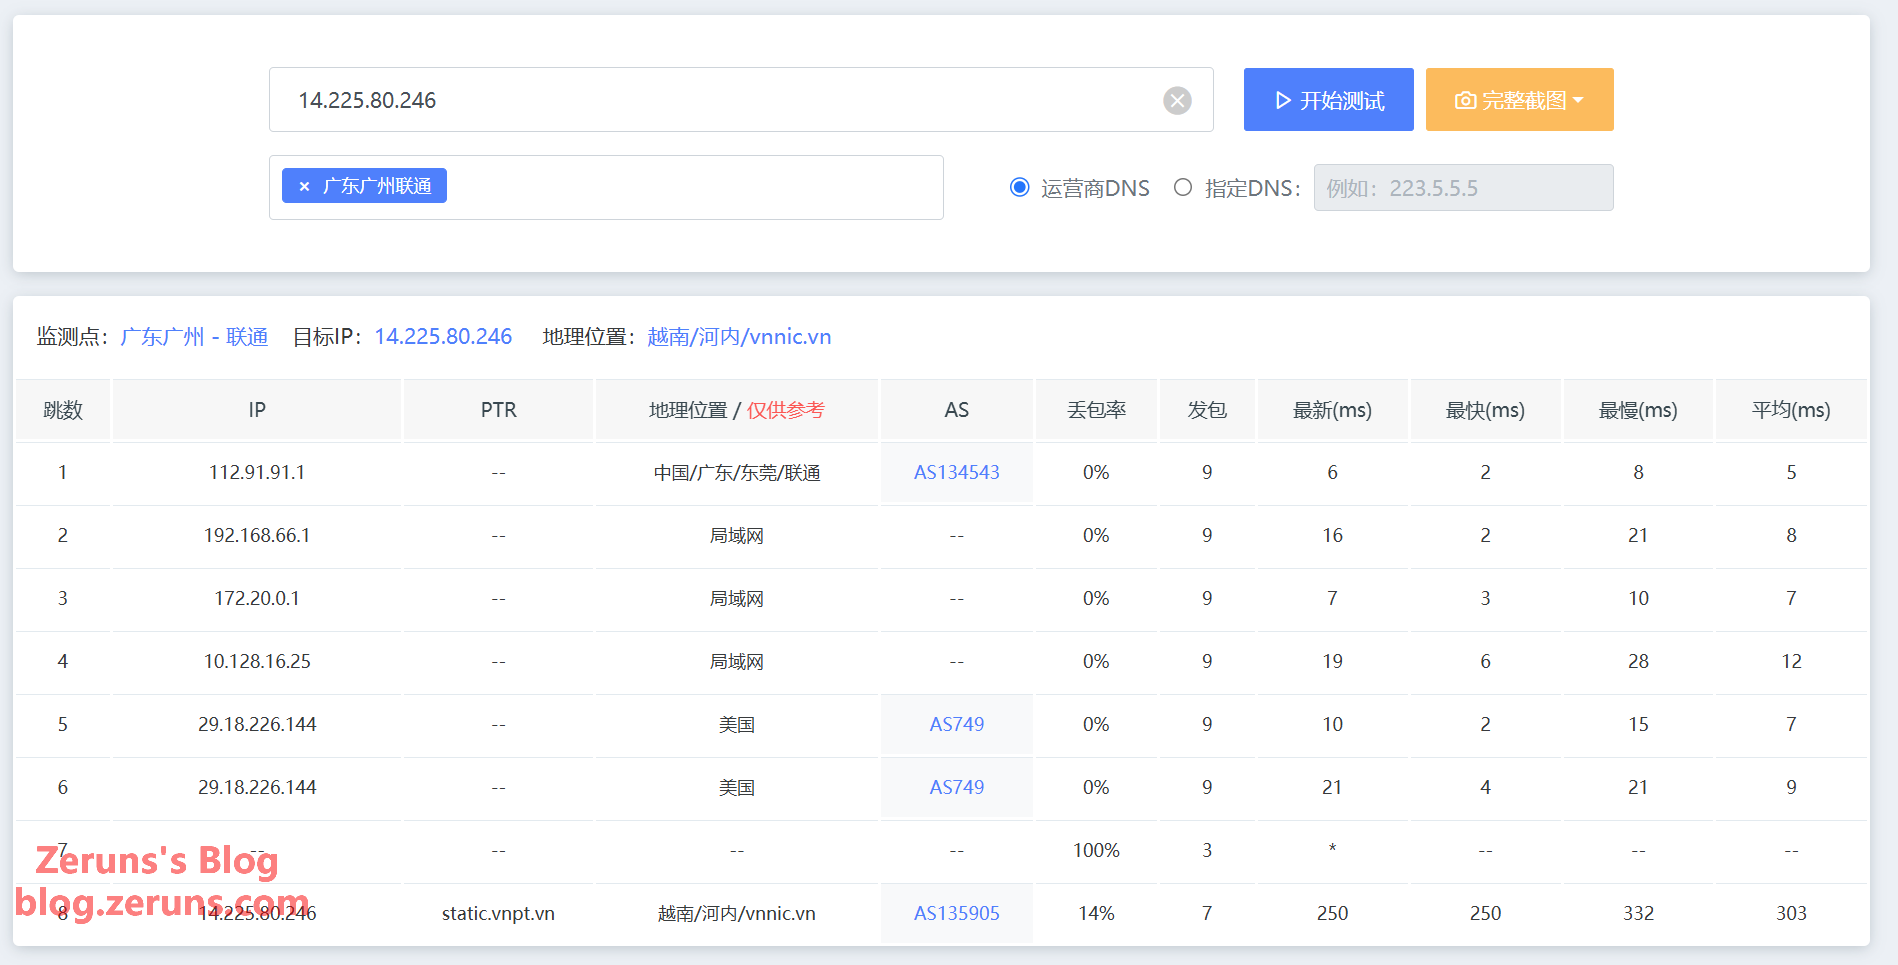
Task: Open the 越南/河内/vnnic.vn location link
Action: (x=739, y=337)
